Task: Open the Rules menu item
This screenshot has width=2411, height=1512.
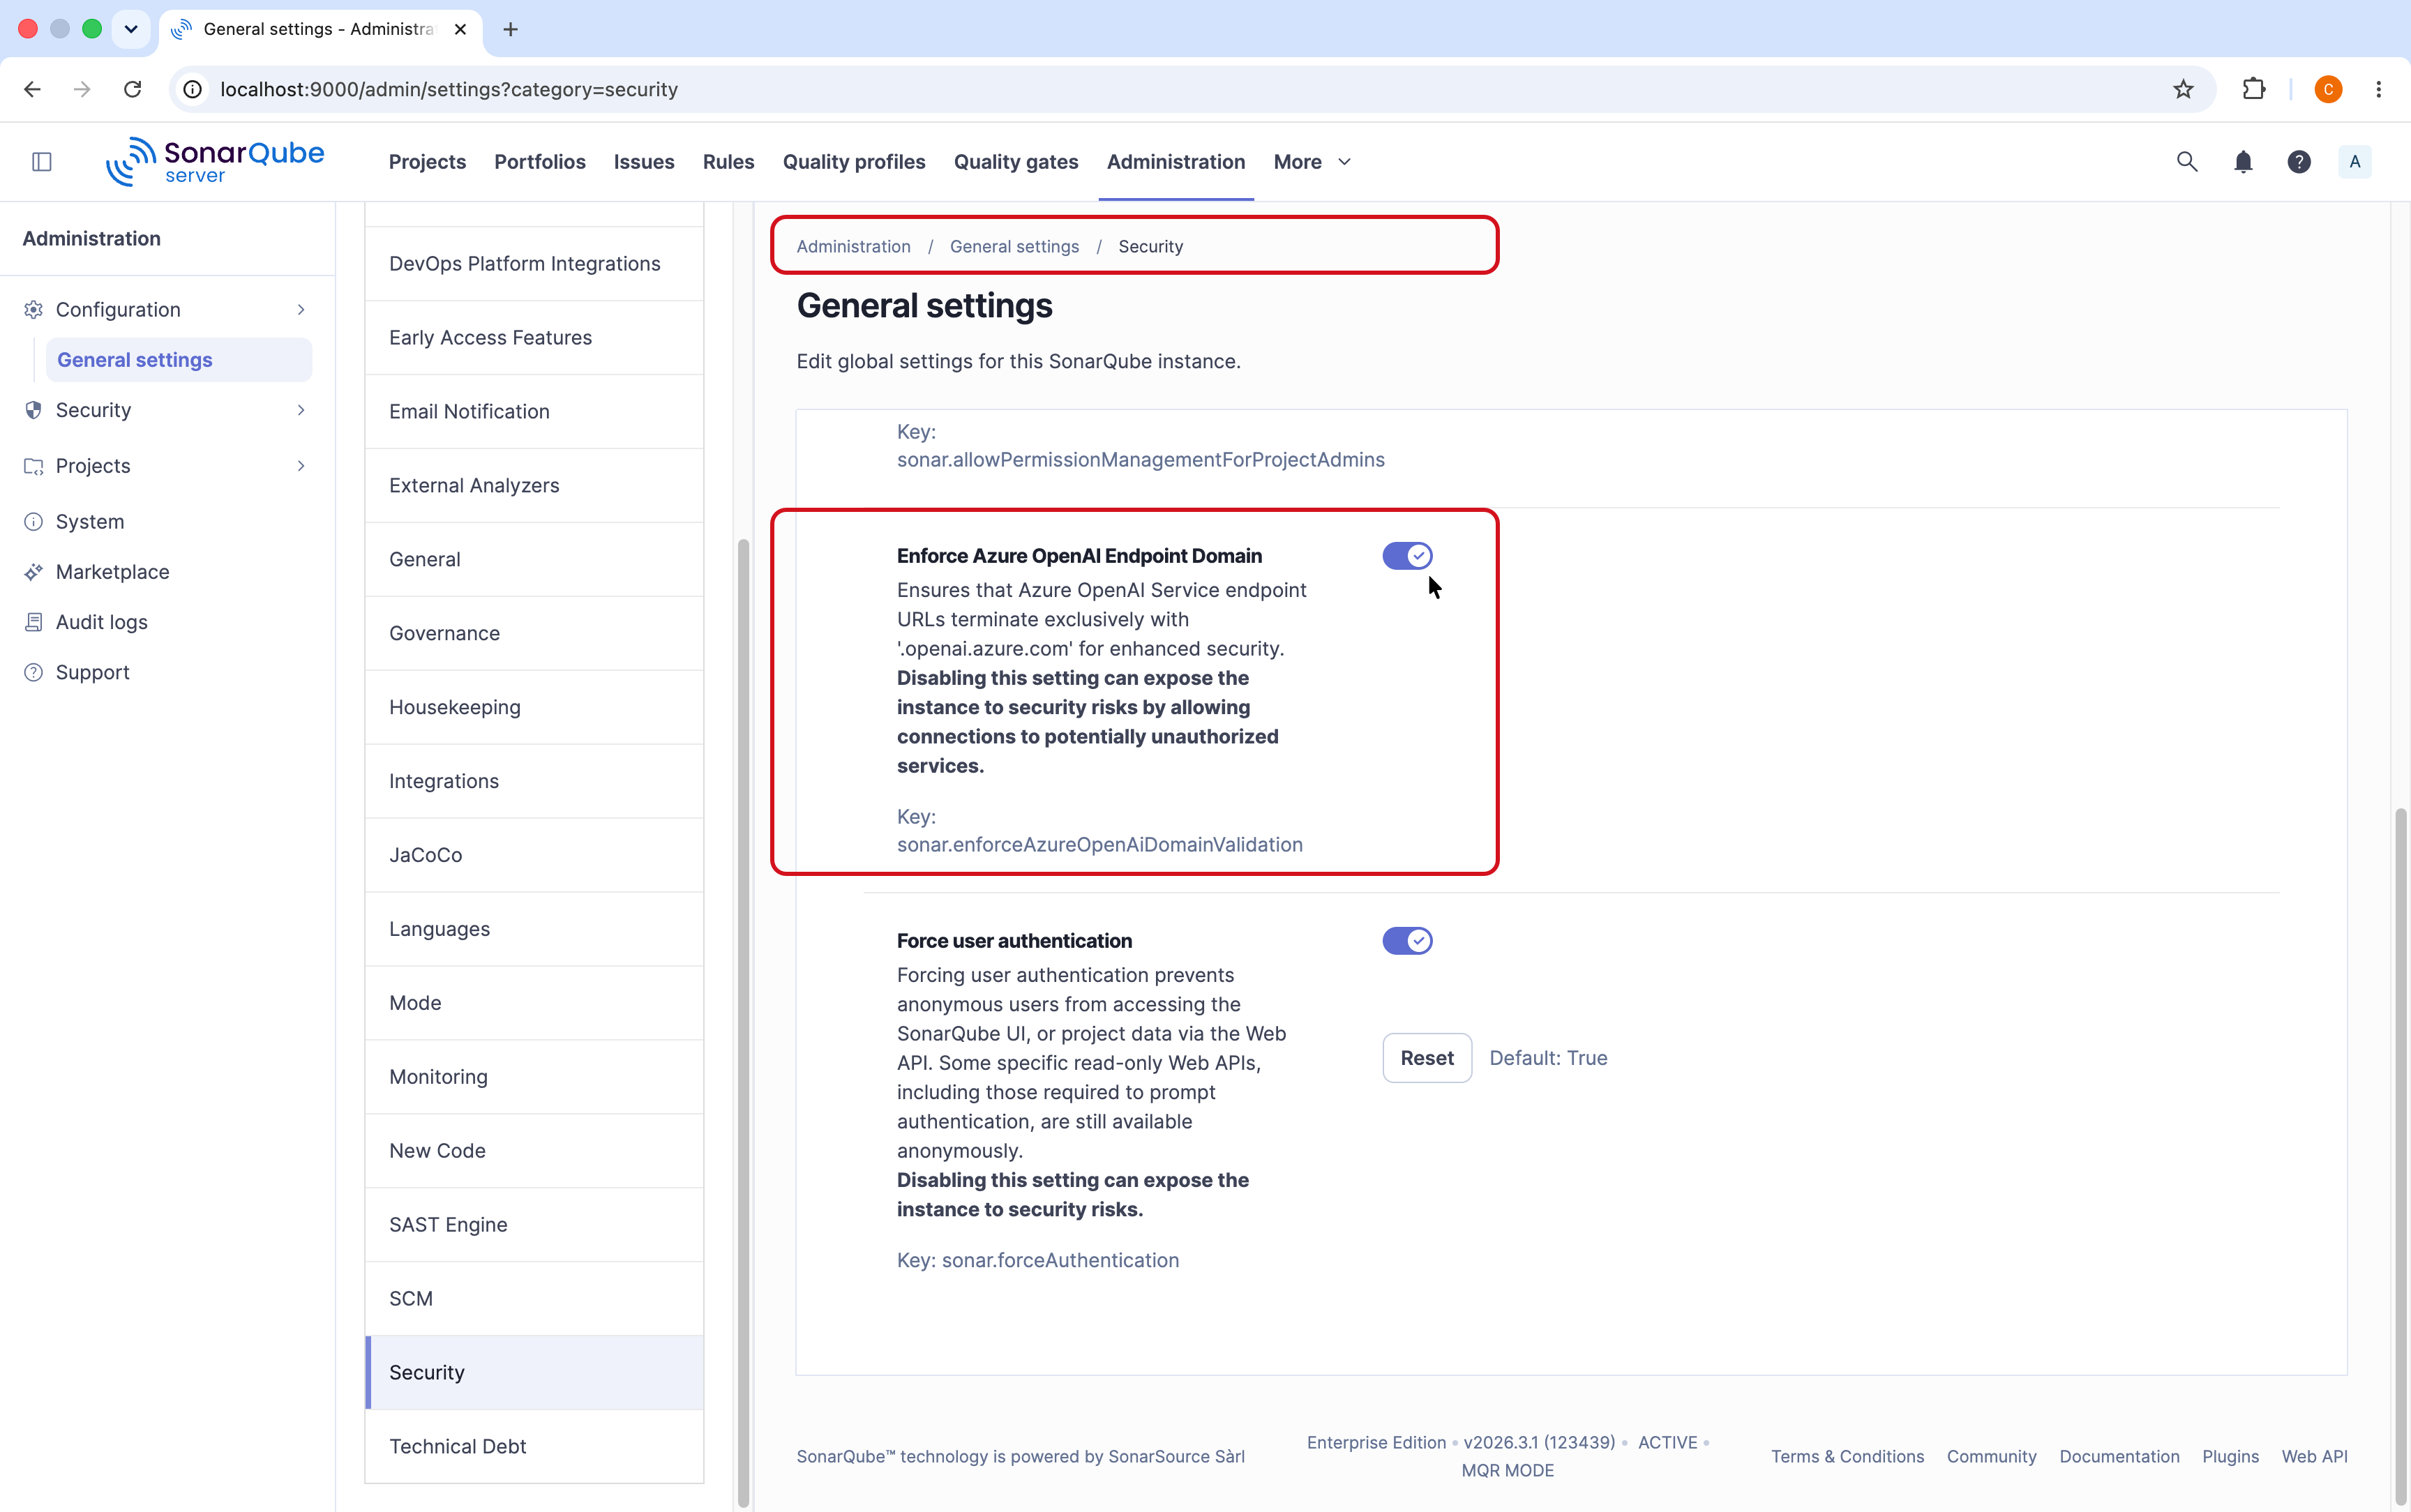Action: 728,162
